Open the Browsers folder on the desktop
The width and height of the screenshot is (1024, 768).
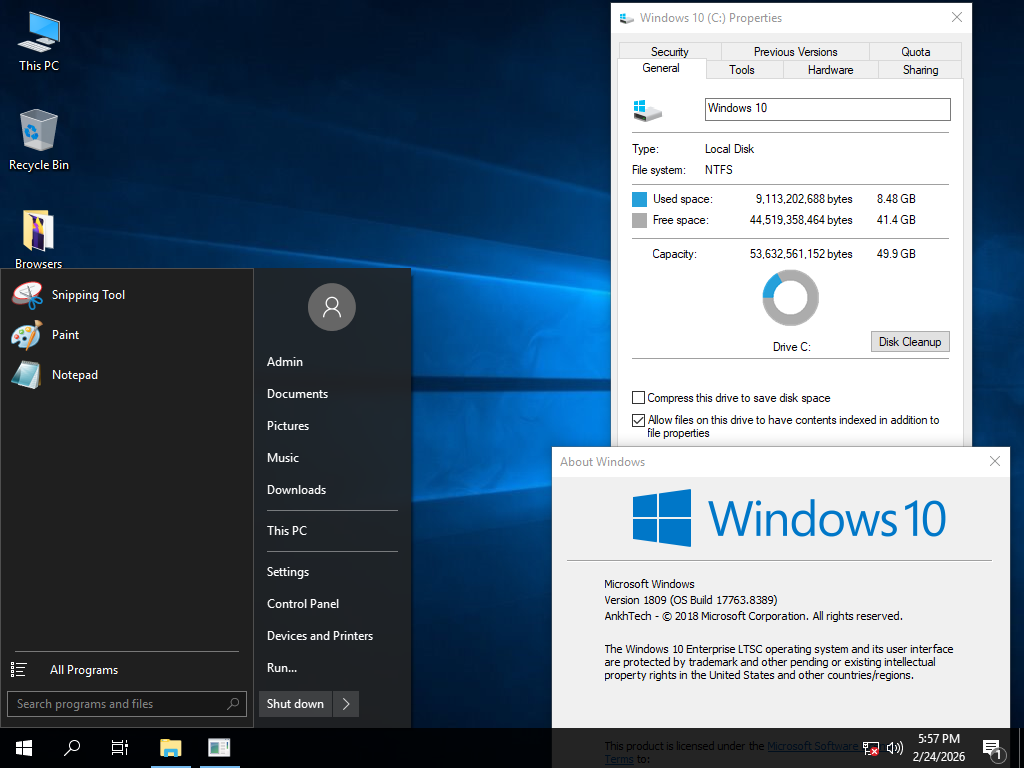(37, 232)
